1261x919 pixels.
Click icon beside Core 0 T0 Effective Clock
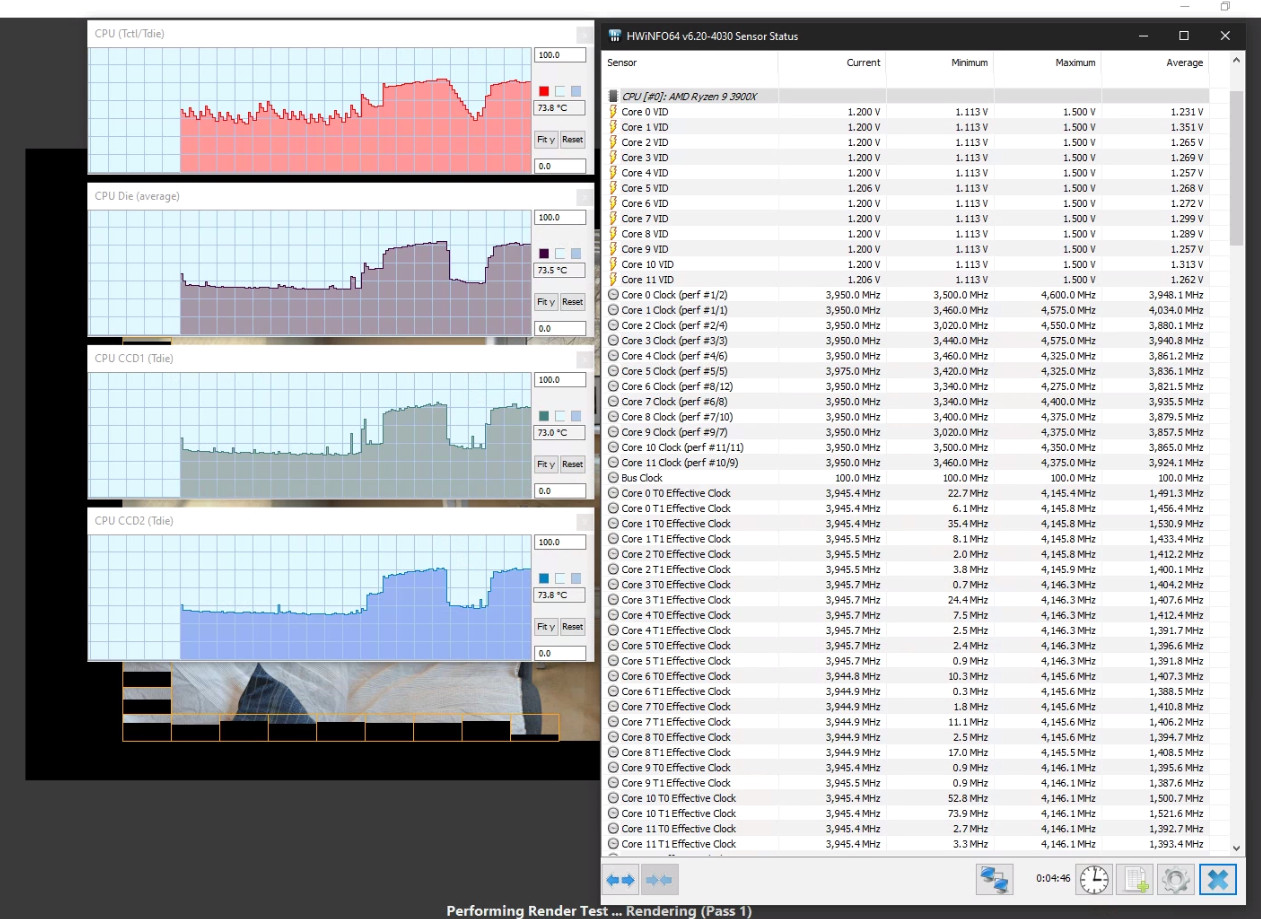(x=613, y=493)
